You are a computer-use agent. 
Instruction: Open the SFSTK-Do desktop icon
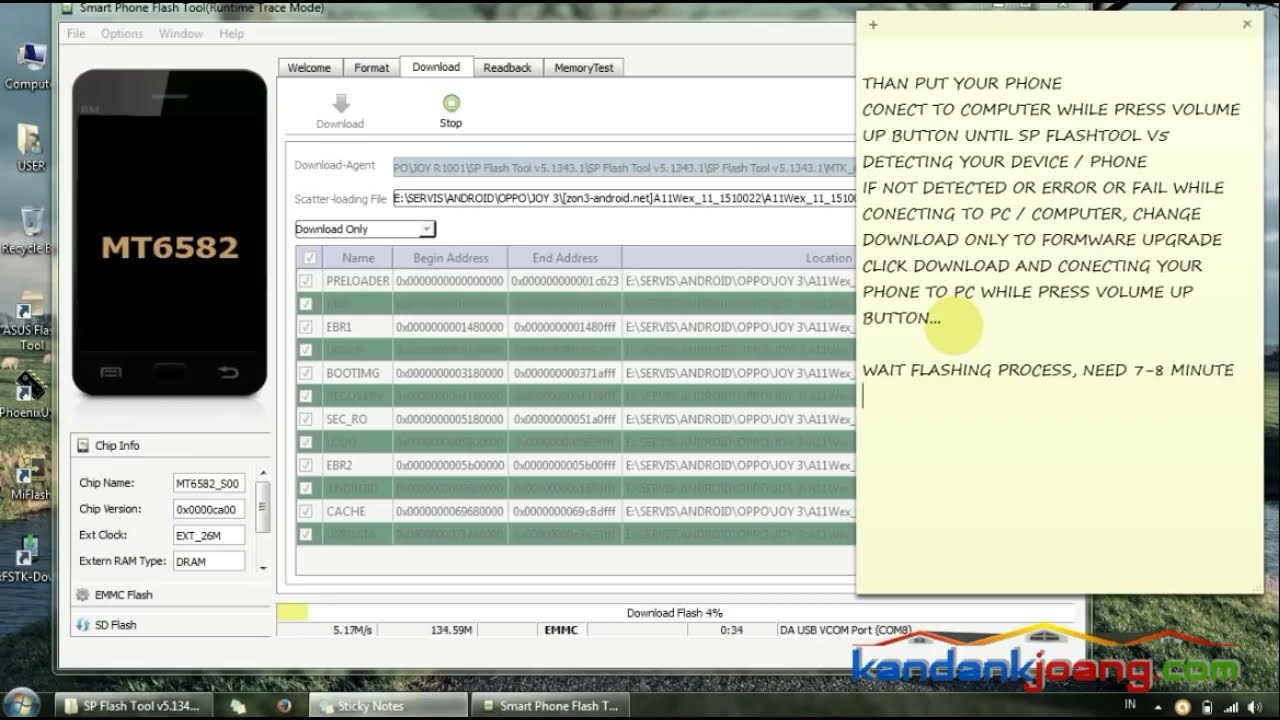point(30,552)
